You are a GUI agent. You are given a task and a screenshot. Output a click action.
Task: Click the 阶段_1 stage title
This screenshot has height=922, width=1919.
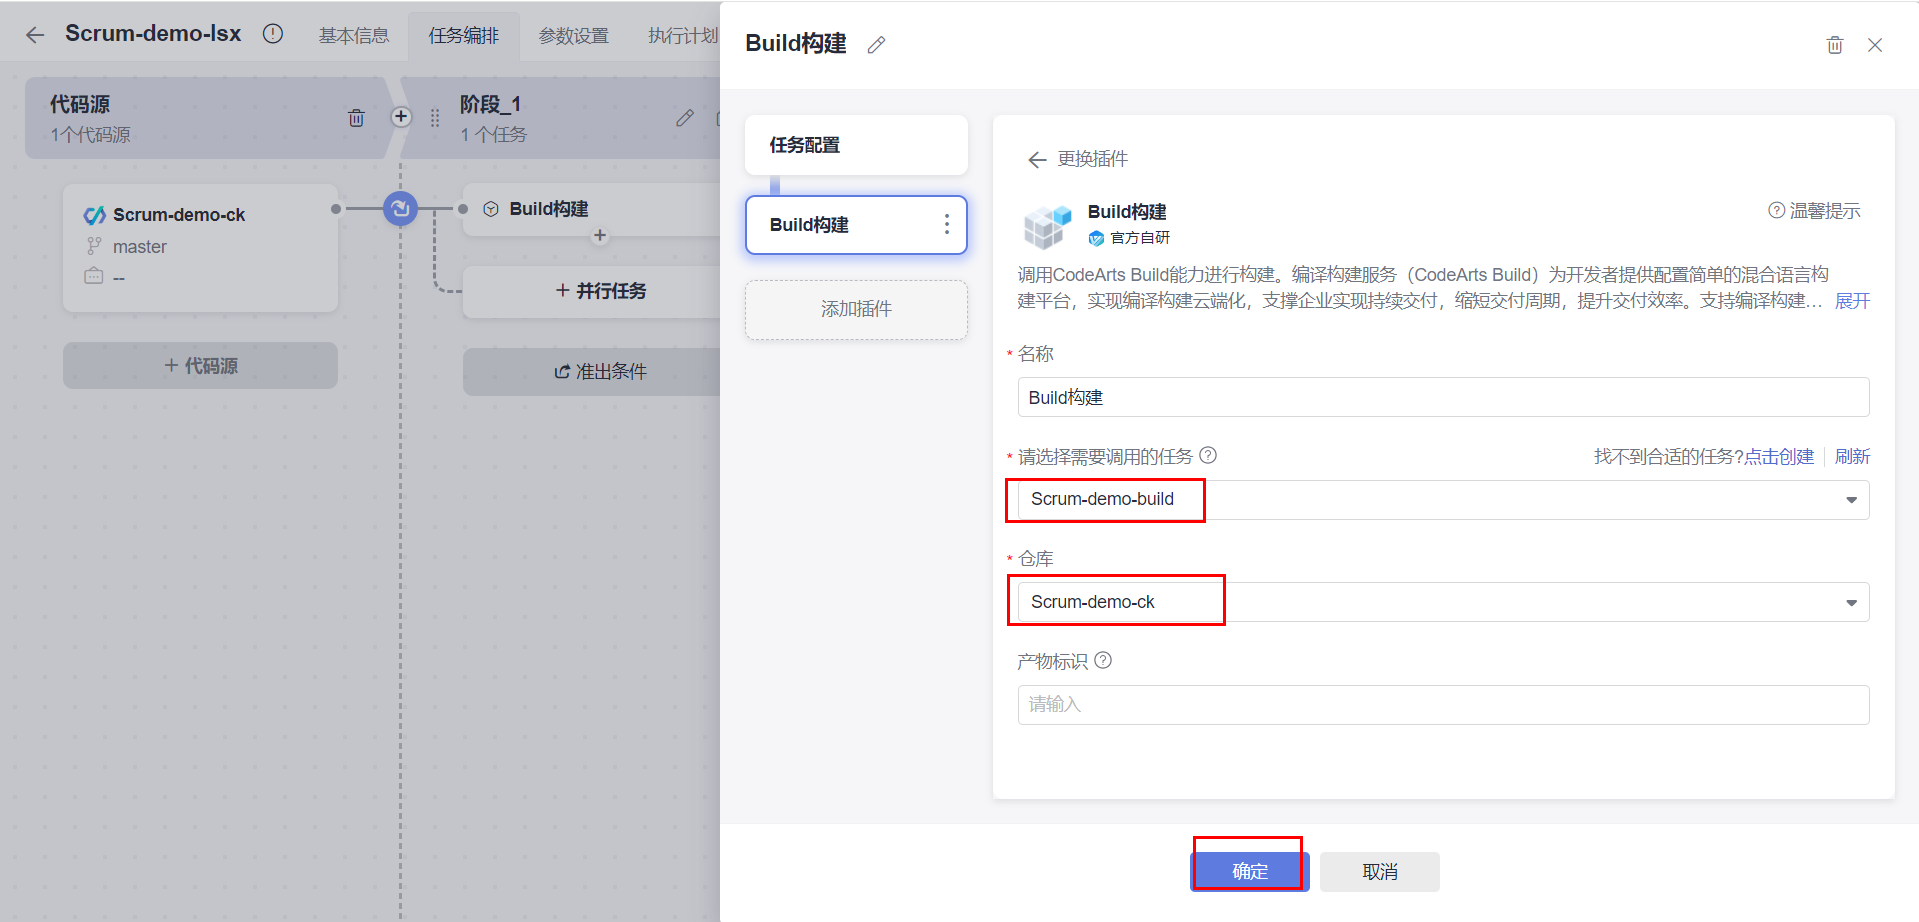coord(490,105)
